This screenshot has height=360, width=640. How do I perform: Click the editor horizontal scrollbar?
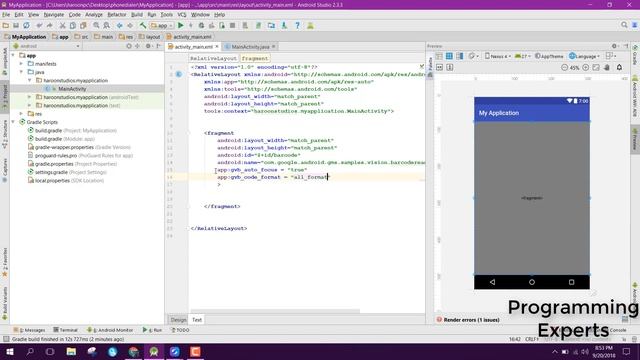276,311
